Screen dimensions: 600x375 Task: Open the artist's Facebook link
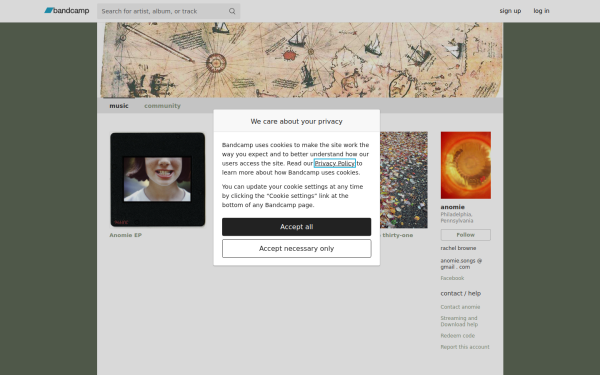pyautogui.click(x=452, y=278)
